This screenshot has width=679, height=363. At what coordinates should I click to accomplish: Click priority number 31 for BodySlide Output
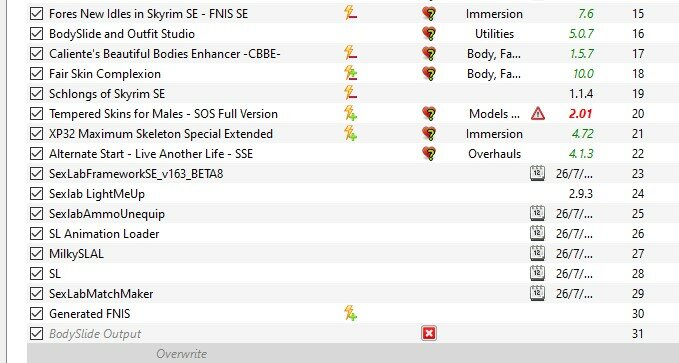point(637,334)
